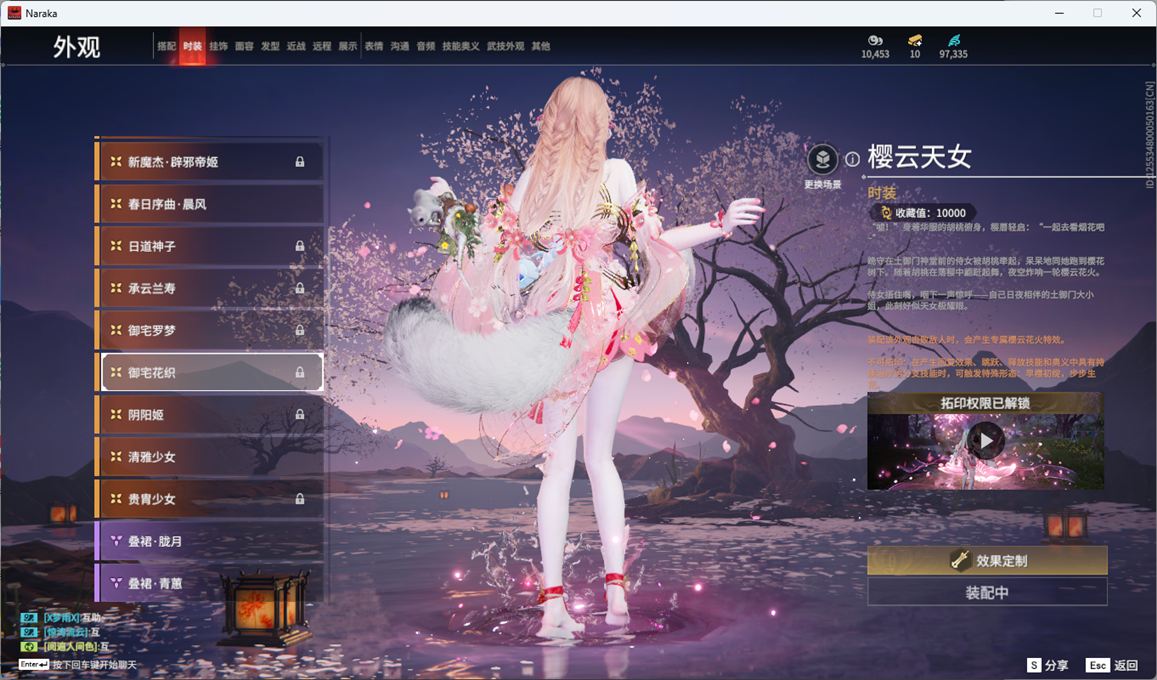The width and height of the screenshot is (1157, 680).
Task: Select outfit 春日序曲·晨风
Action: pos(209,204)
